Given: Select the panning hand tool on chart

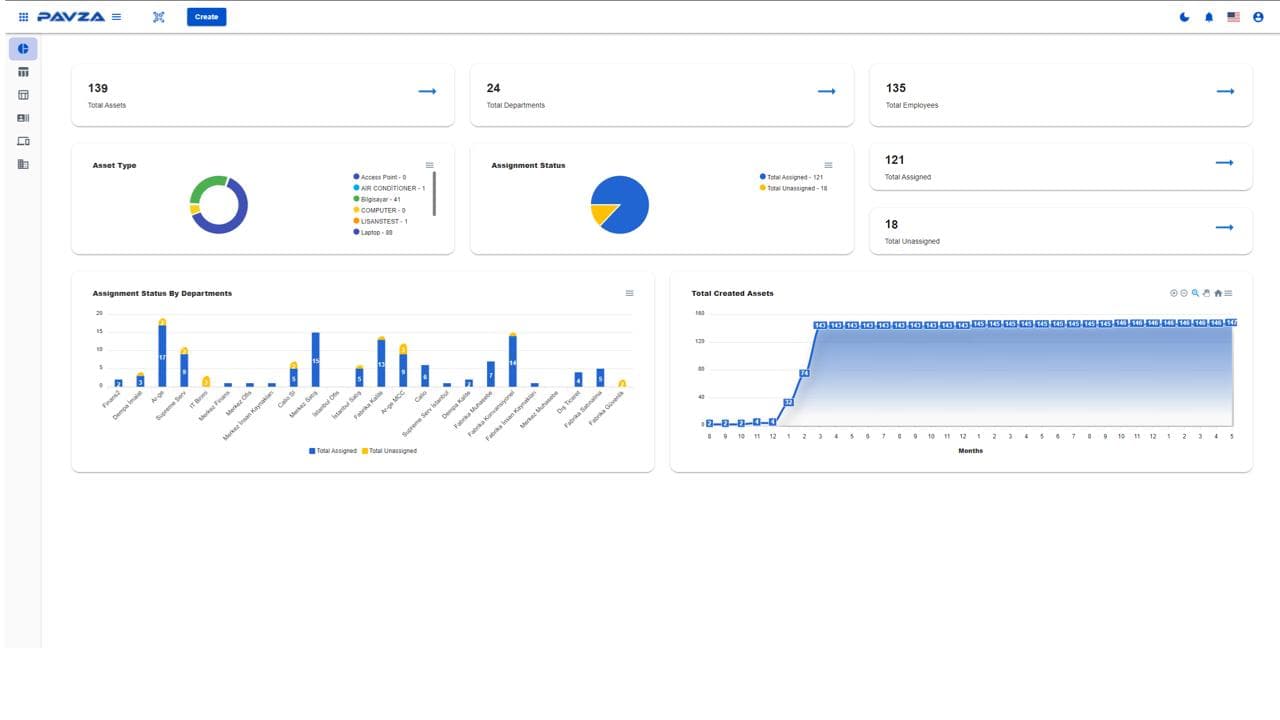Looking at the screenshot, I should pos(1206,293).
